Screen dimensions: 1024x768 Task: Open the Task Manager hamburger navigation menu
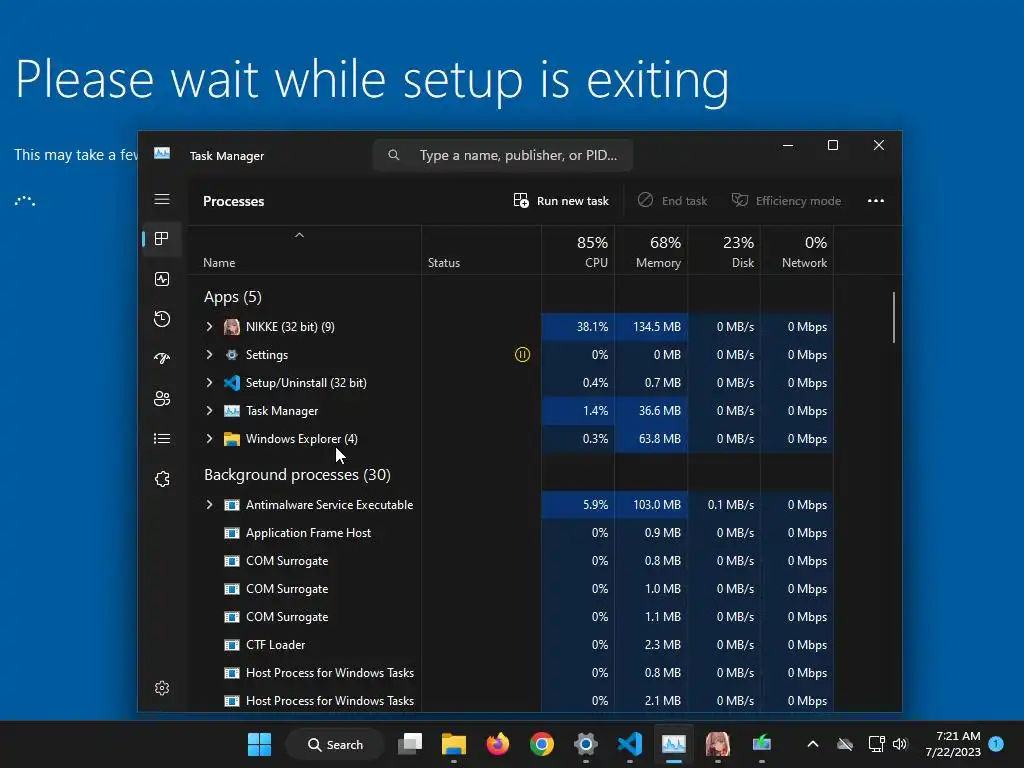point(162,199)
